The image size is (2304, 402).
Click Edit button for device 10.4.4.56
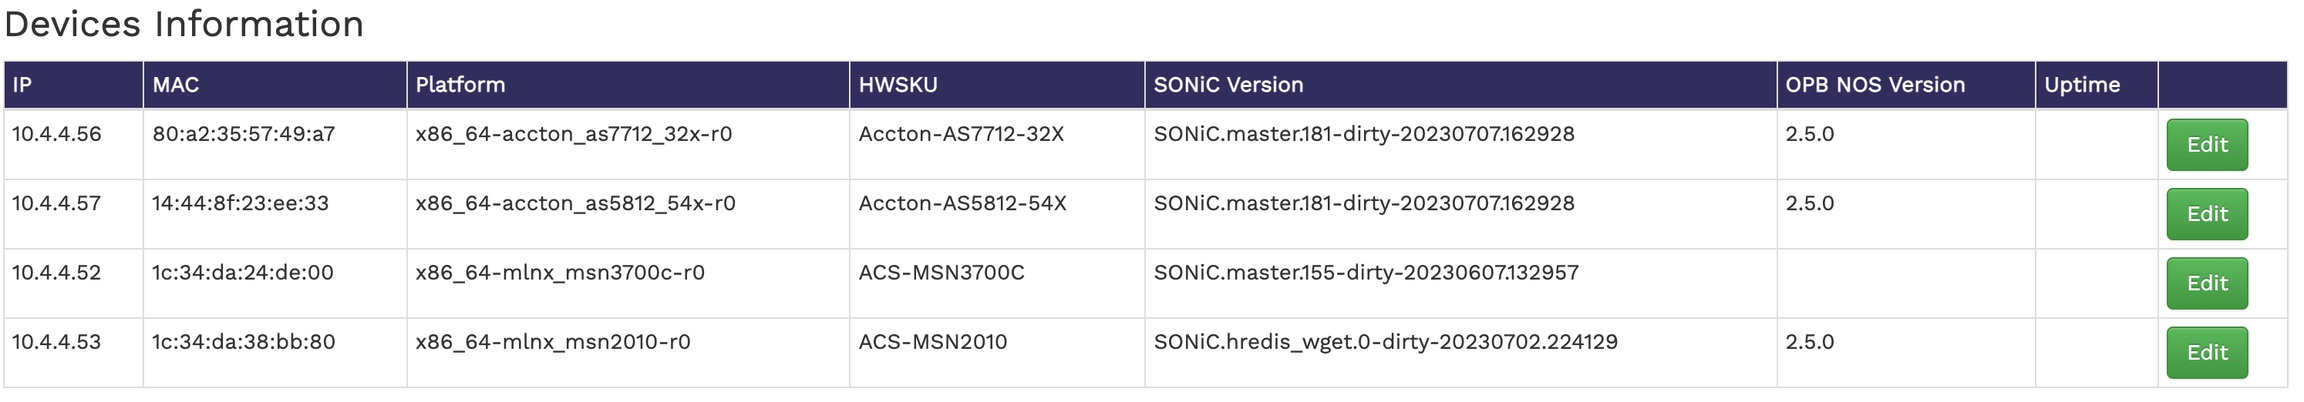point(2206,145)
